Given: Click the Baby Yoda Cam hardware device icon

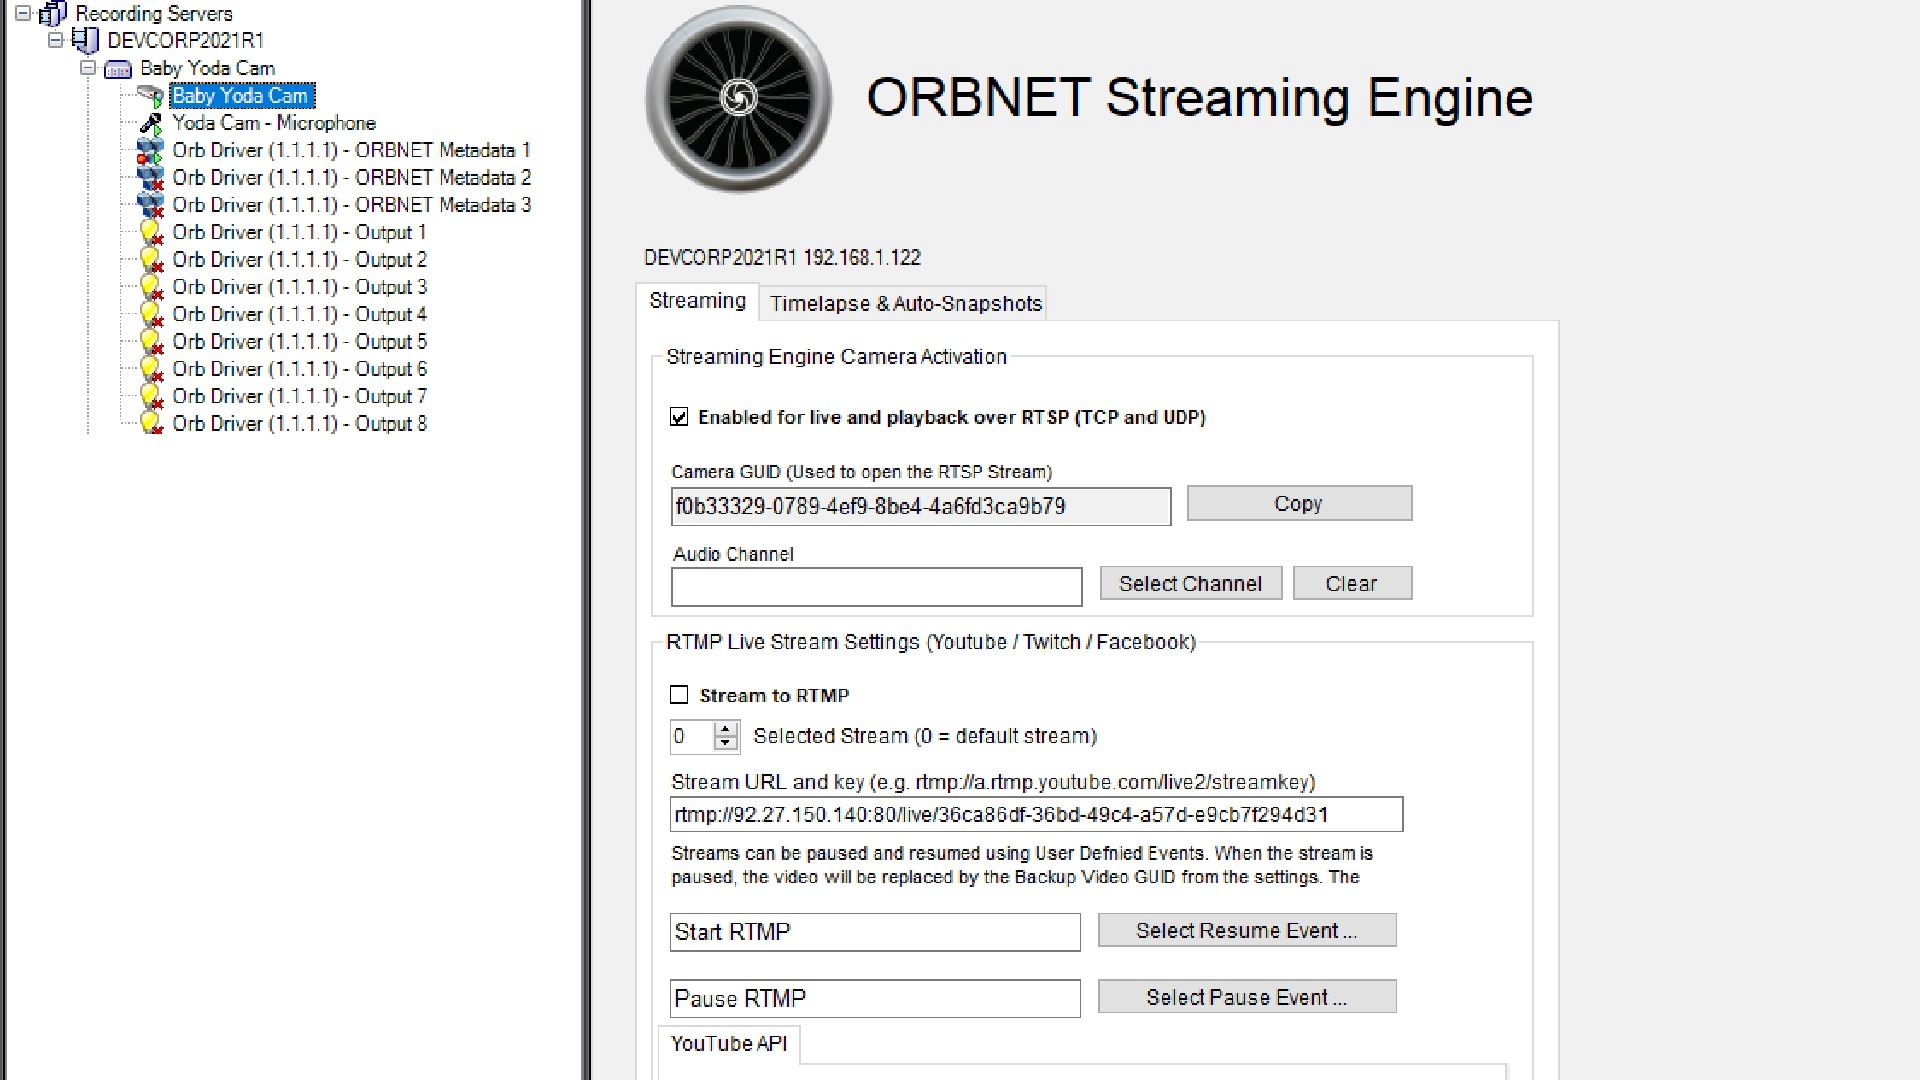Looking at the screenshot, I should point(118,69).
